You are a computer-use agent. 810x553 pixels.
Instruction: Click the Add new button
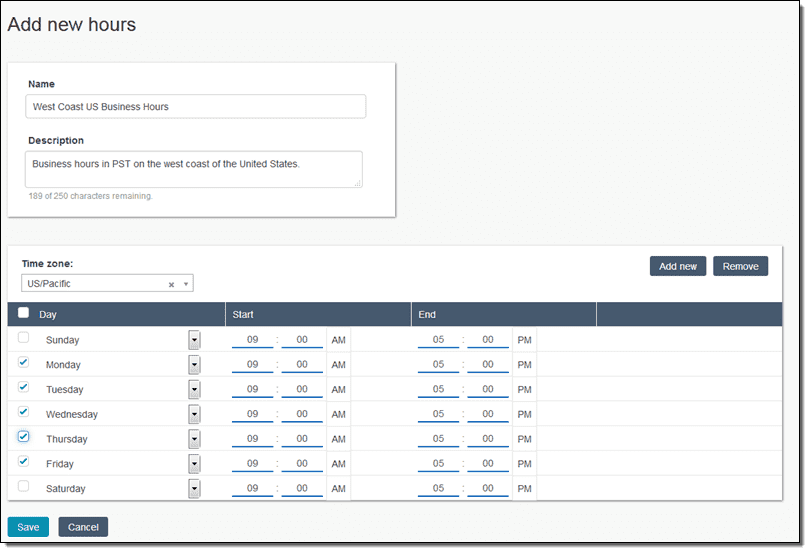tap(677, 266)
